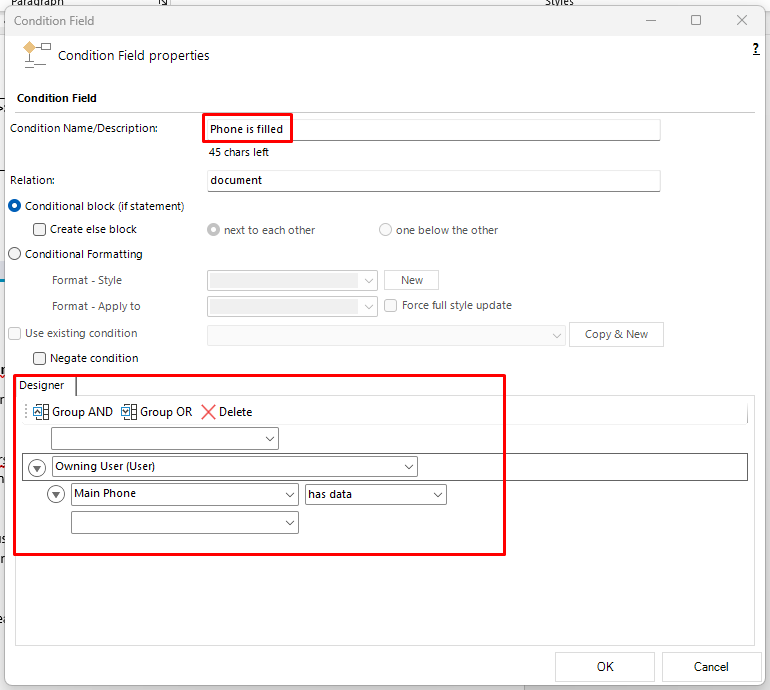
Task: Collapse the Main Phone row arrow
Action: [56, 494]
